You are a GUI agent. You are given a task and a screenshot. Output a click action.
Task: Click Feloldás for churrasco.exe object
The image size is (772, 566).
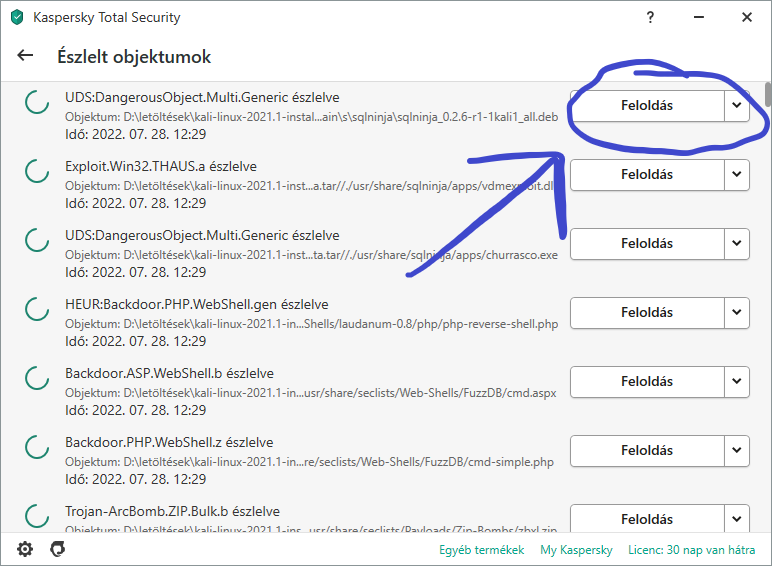(647, 243)
